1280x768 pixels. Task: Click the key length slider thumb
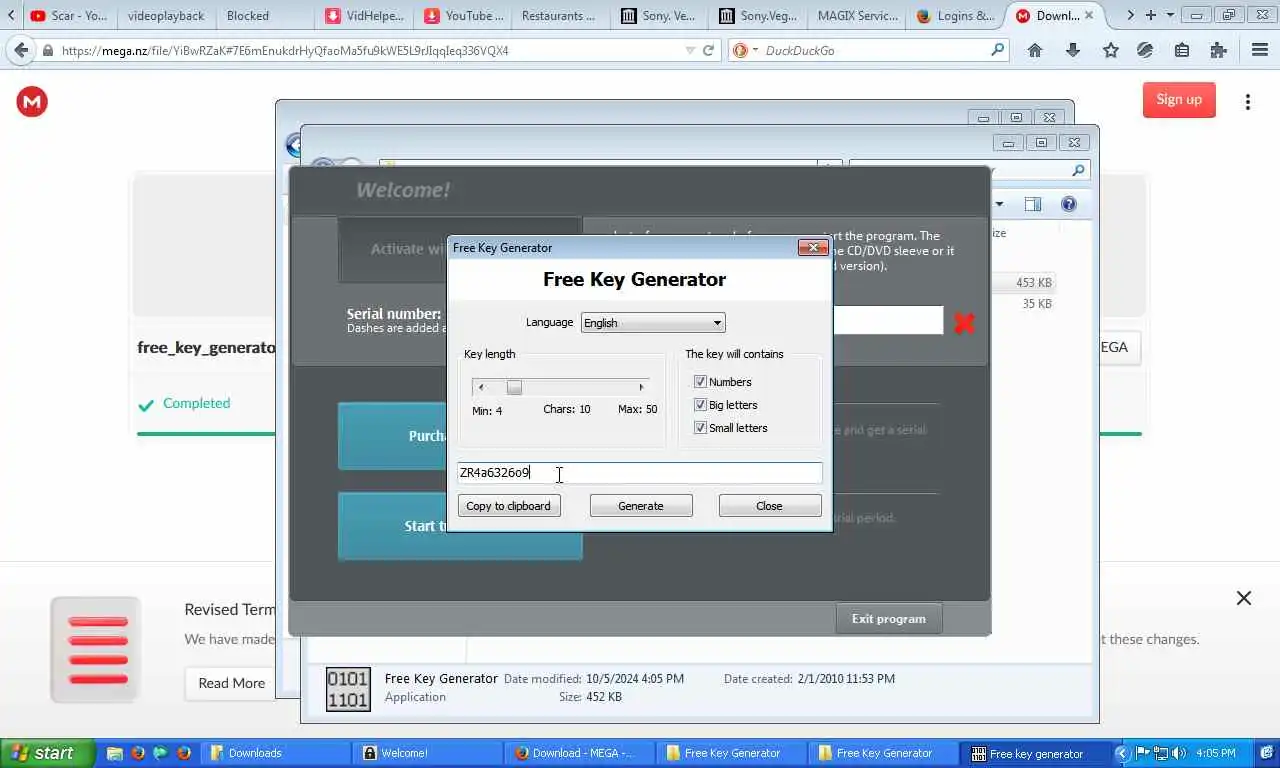[x=514, y=387]
